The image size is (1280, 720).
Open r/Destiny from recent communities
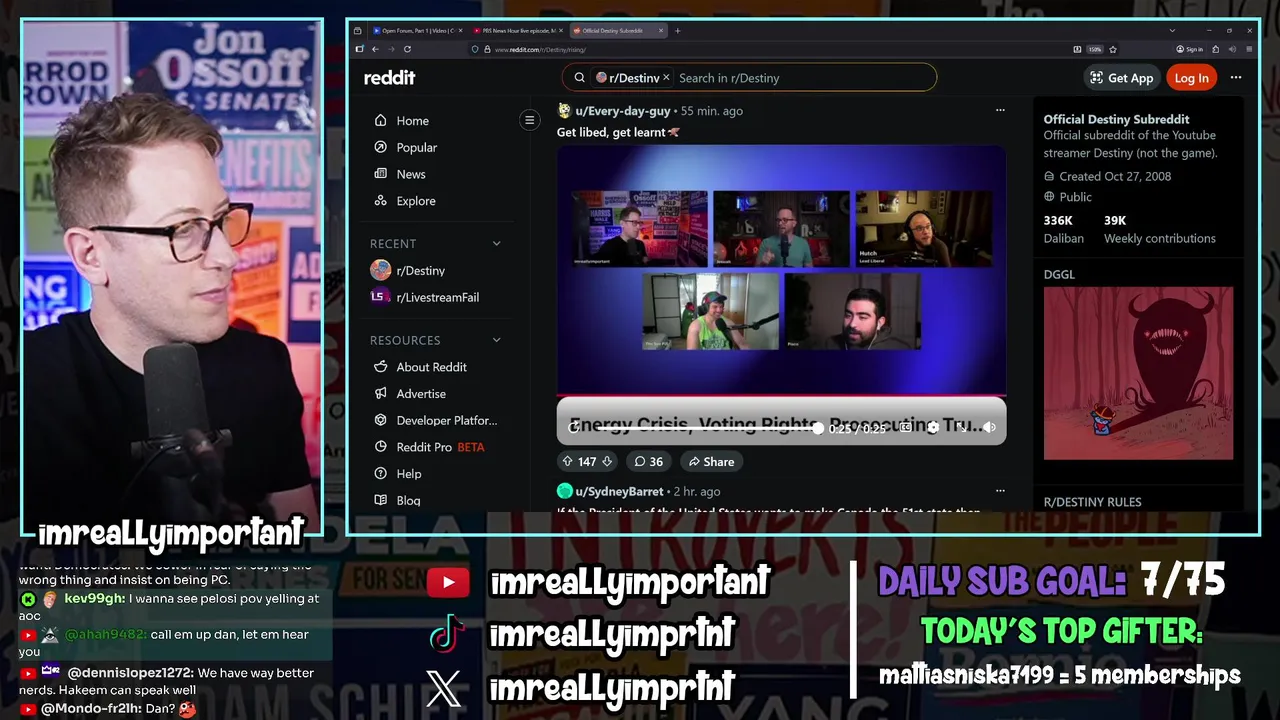point(420,270)
